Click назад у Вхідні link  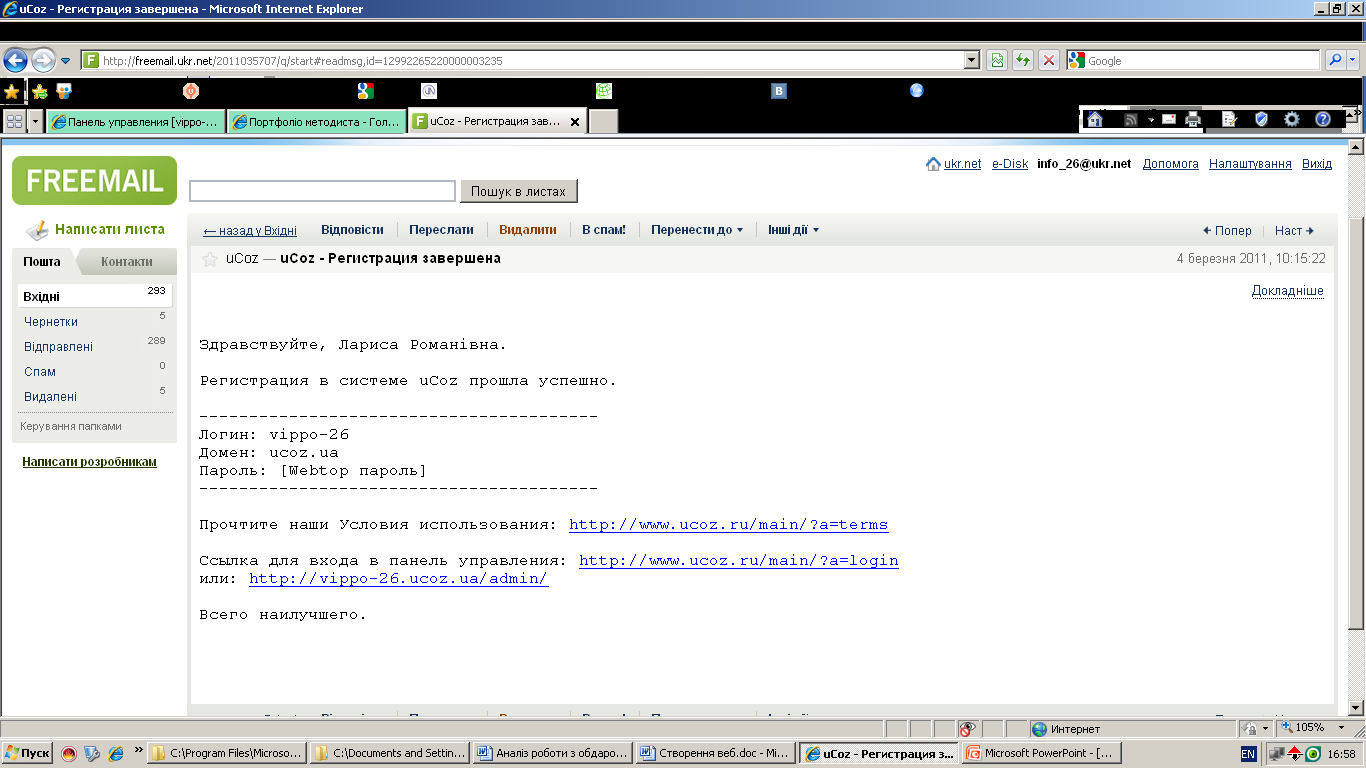point(250,230)
